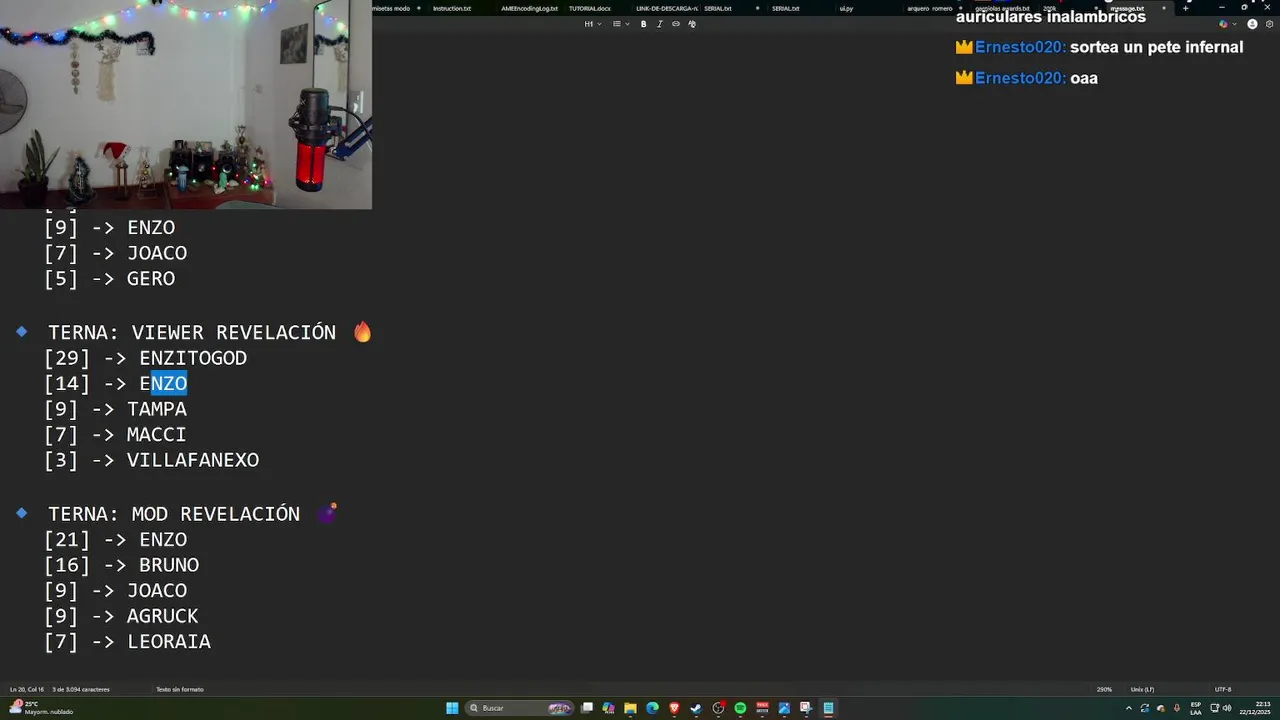1280x720 pixels.
Task: Click the heading TERNA: VIEWER REVELACIÓN
Action: click(191, 332)
